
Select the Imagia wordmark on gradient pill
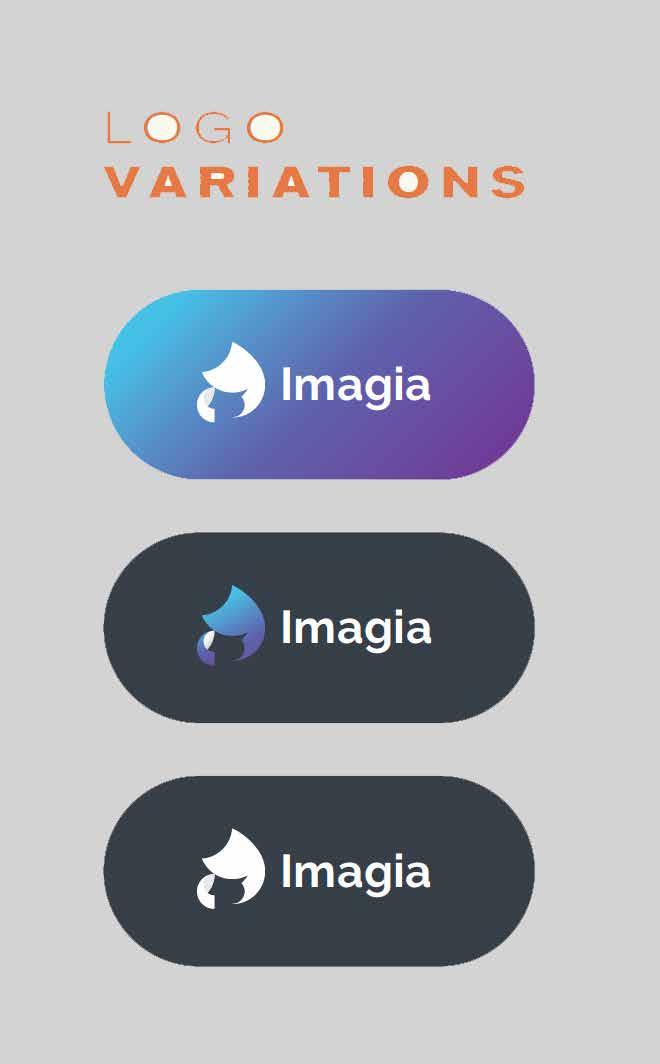point(356,387)
